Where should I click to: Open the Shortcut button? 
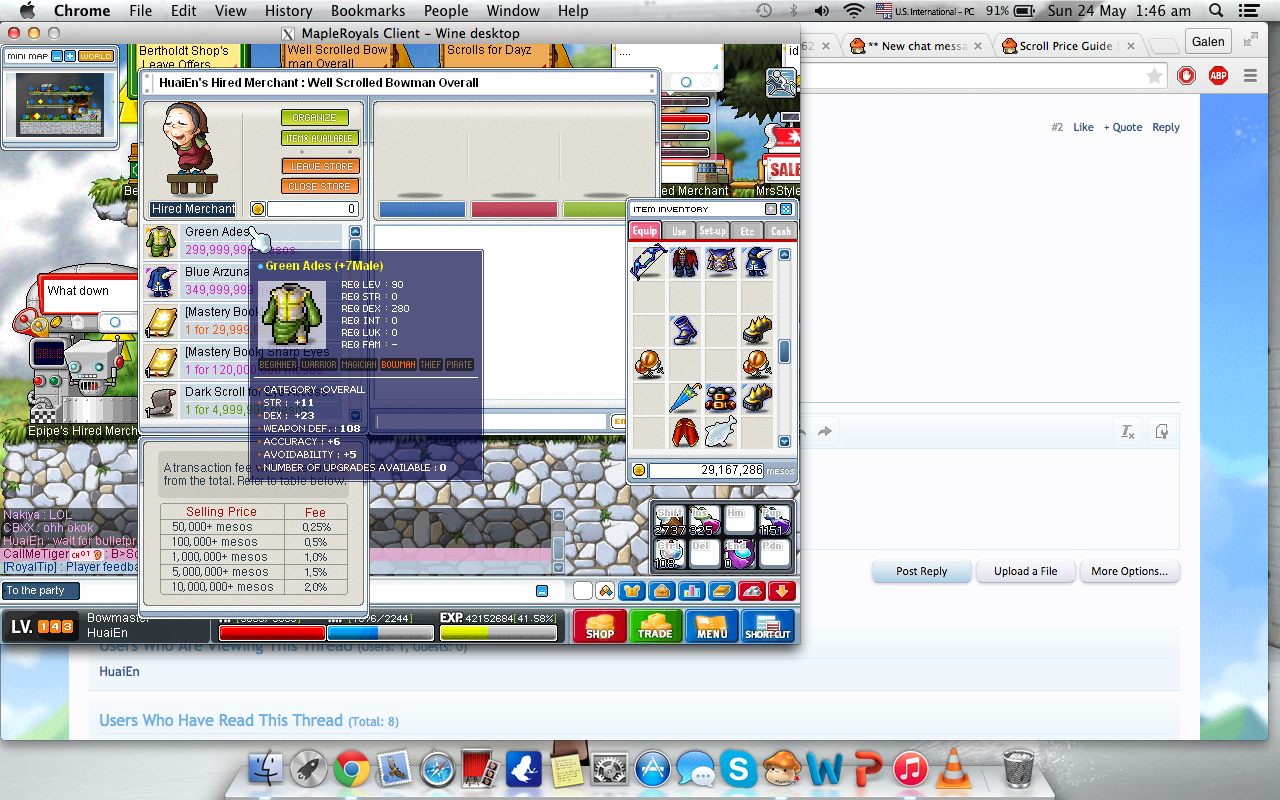(767, 626)
